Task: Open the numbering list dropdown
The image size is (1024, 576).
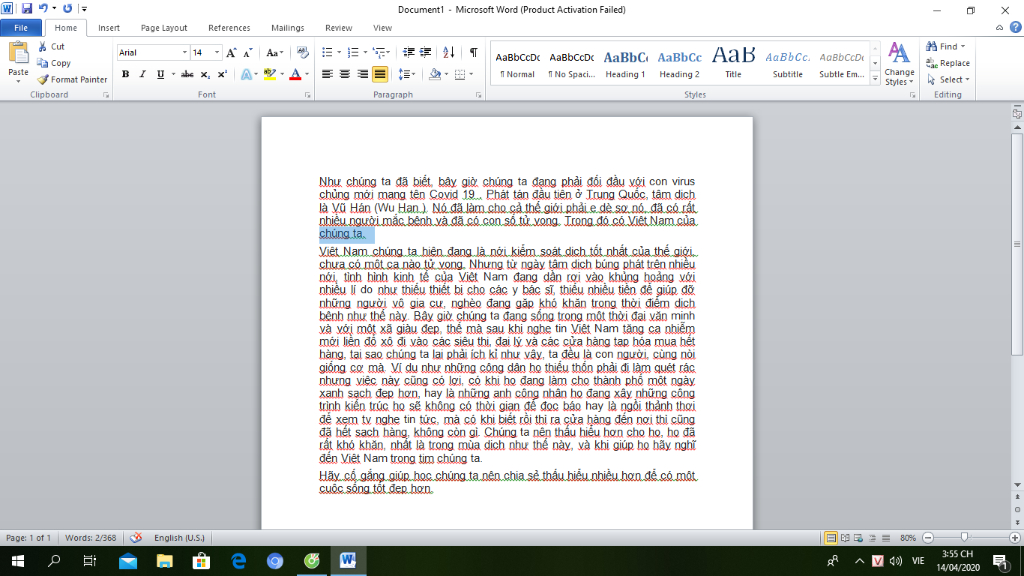Action: (x=364, y=52)
